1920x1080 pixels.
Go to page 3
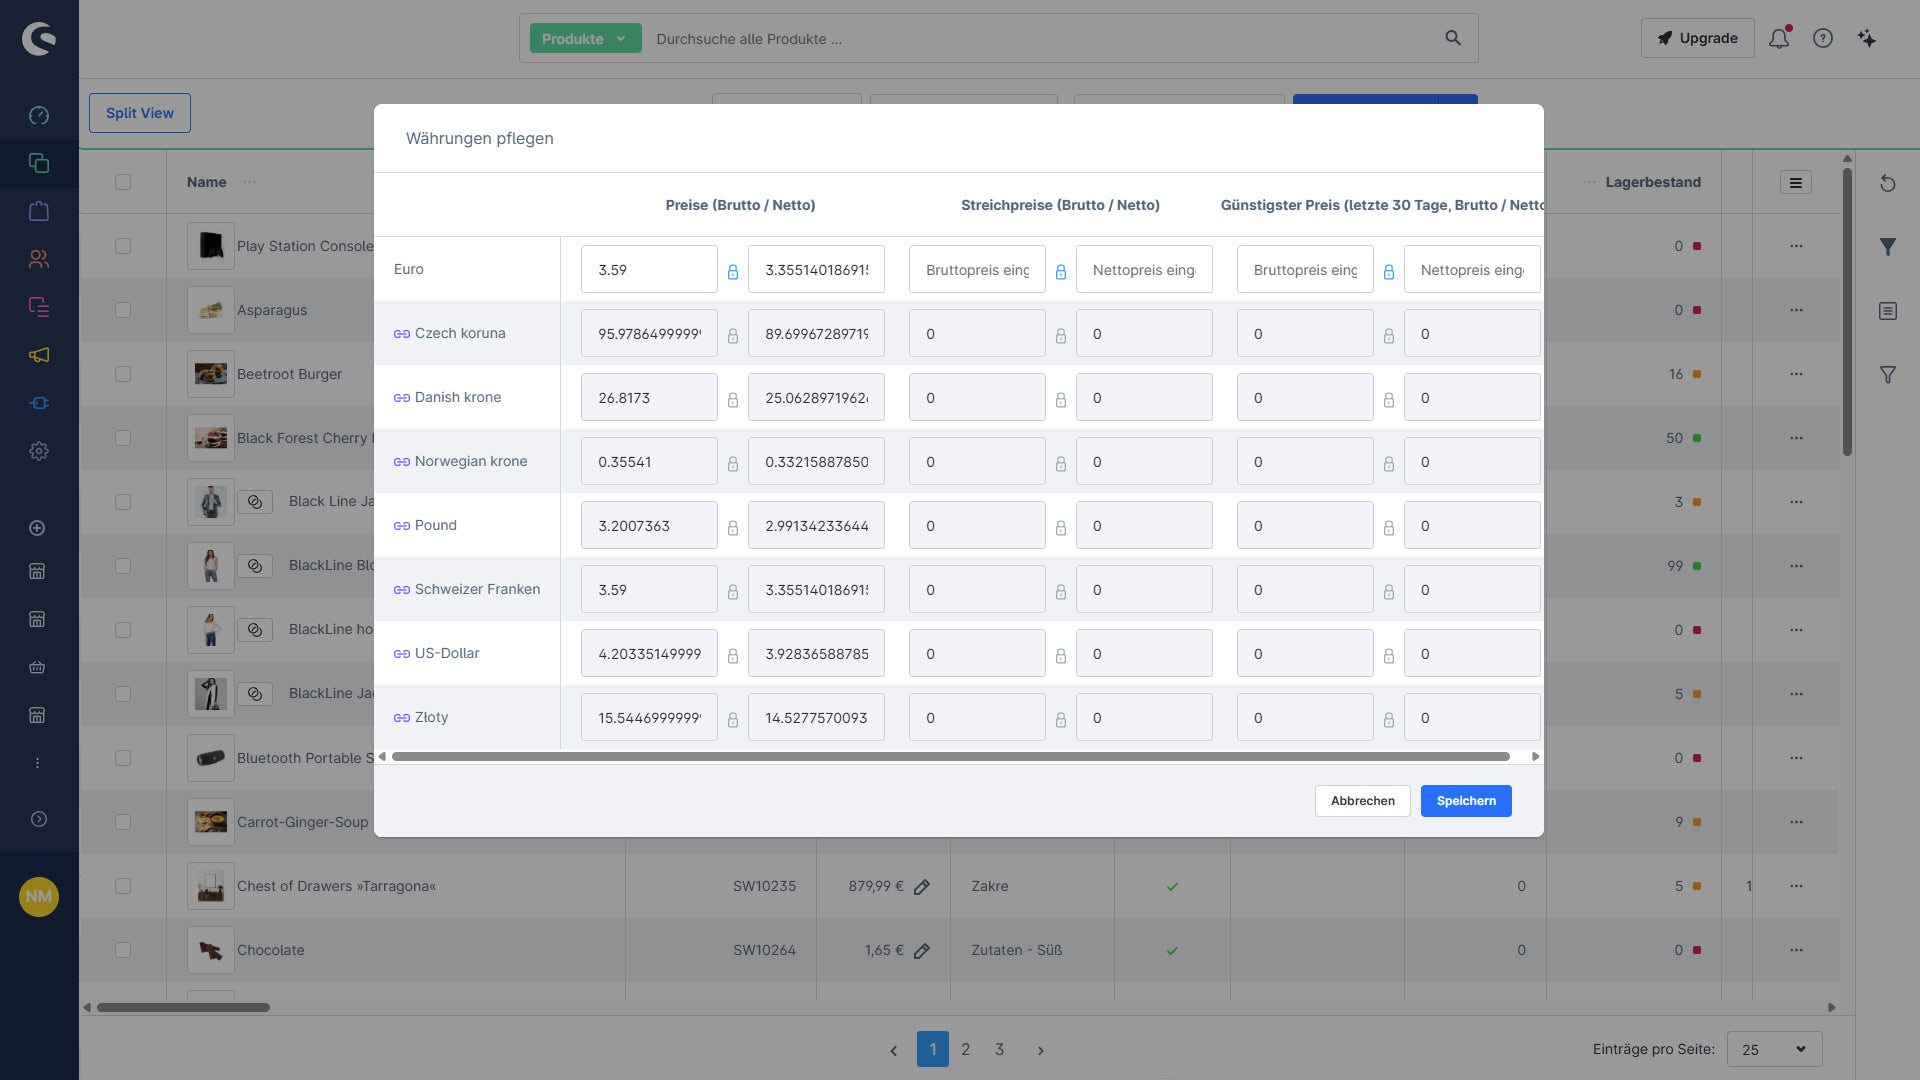click(x=999, y=1049)
